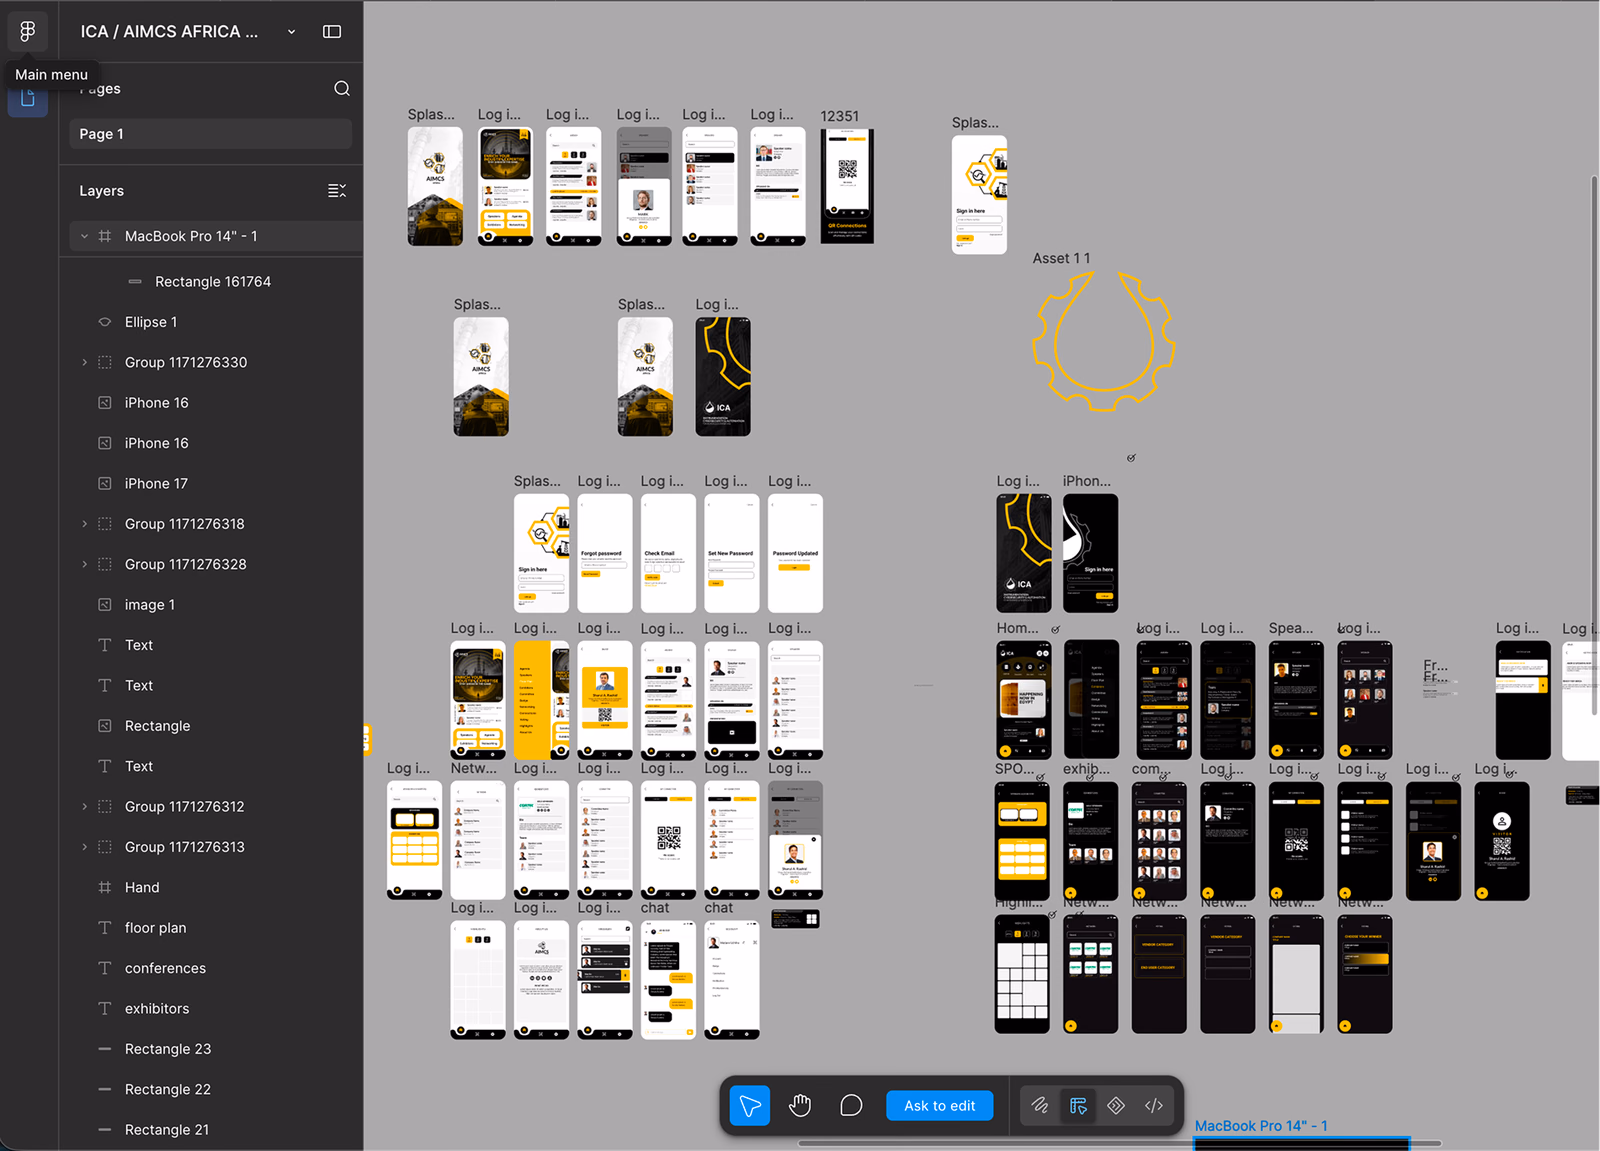Collapse the MacBook Pro 14" - 1 layer
This screenshot has width=1600, height=1151.
[x=84, y=237]
